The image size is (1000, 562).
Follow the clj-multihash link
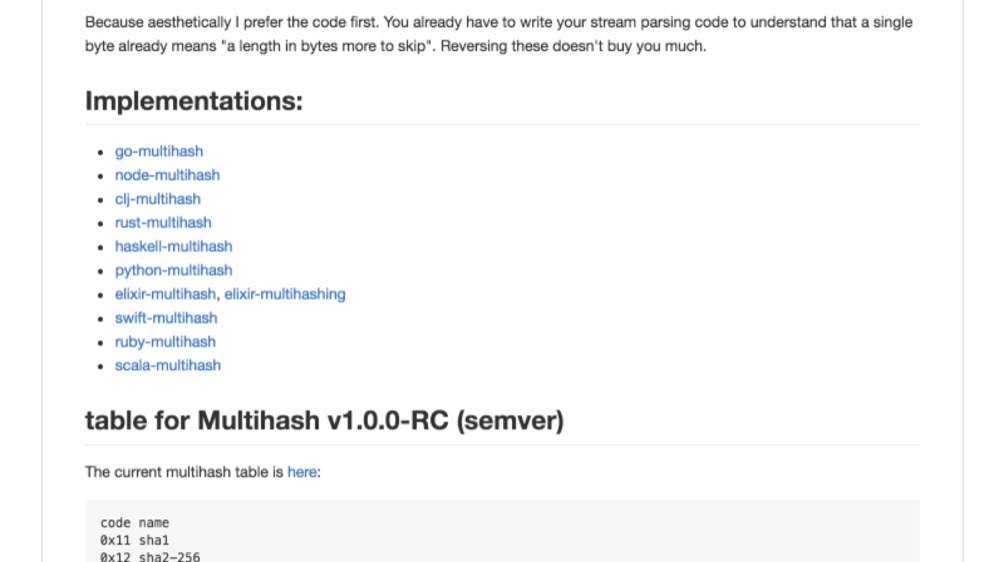coord(158,199)
